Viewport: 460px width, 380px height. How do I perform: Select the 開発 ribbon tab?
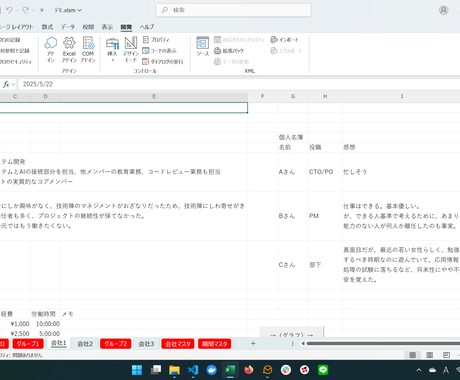[x=126, y=27]
